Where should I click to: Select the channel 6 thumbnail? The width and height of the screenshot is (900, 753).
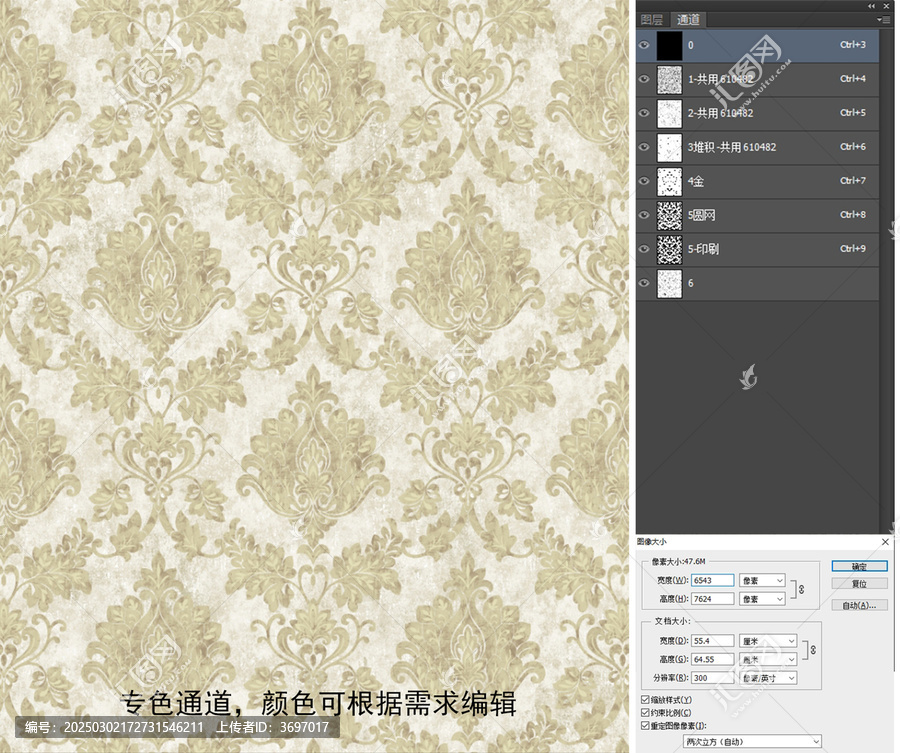click(x=669, y=283)
